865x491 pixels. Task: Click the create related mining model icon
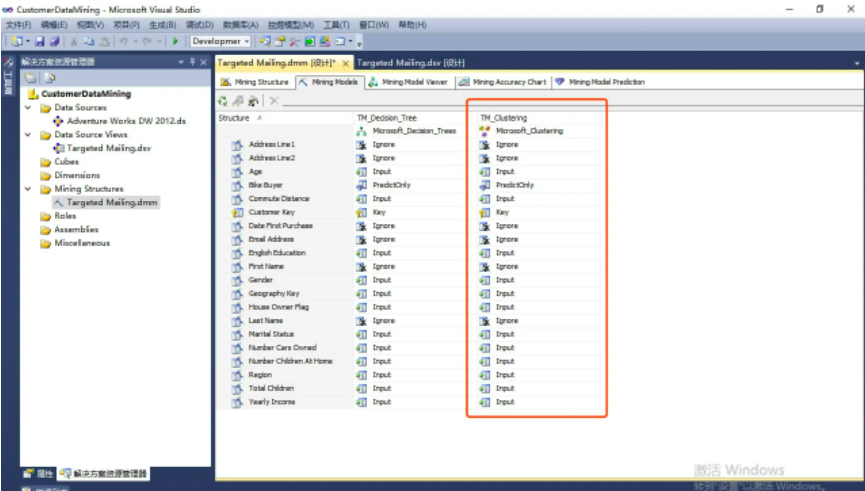238,101
